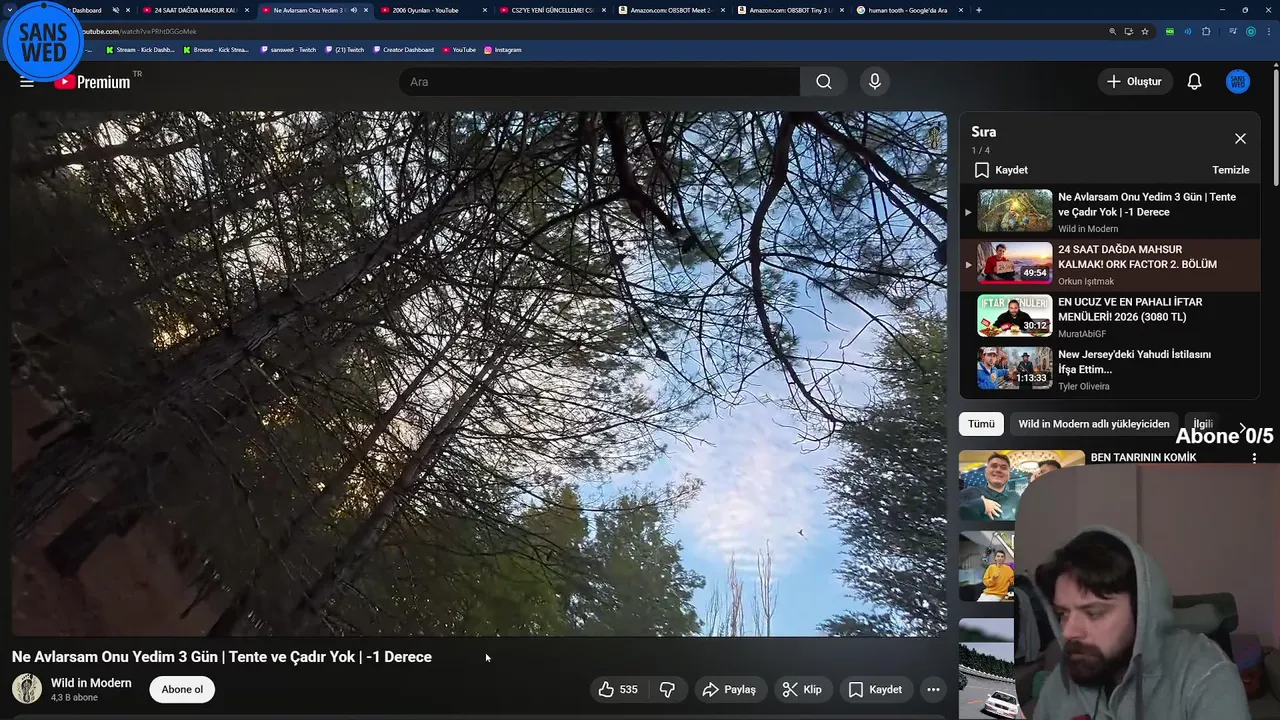Go to the YouTube Premium home logo

[92, 82]
